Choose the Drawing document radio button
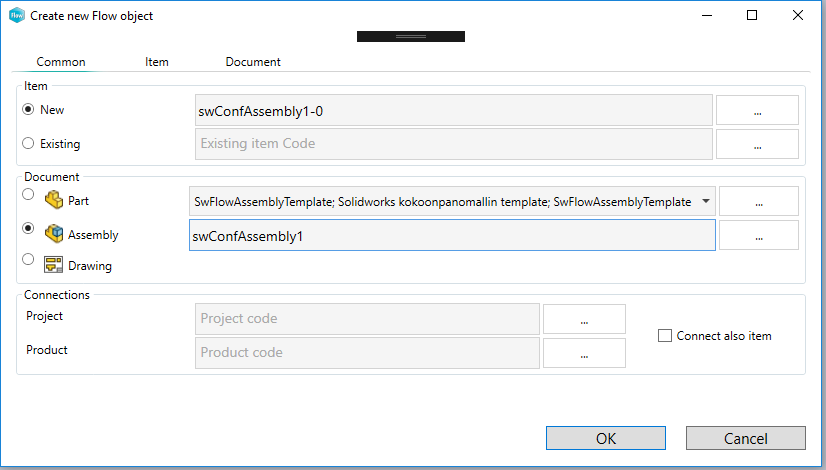This screenshot has width=826, height=470. 28,260
